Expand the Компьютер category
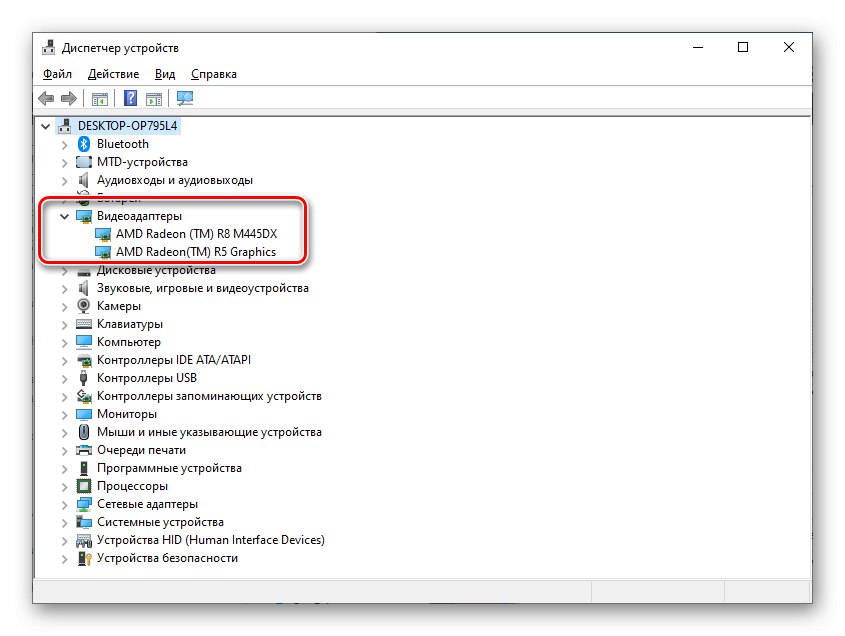Viewport: 845px width, 636px height. [x=65, y=343]
